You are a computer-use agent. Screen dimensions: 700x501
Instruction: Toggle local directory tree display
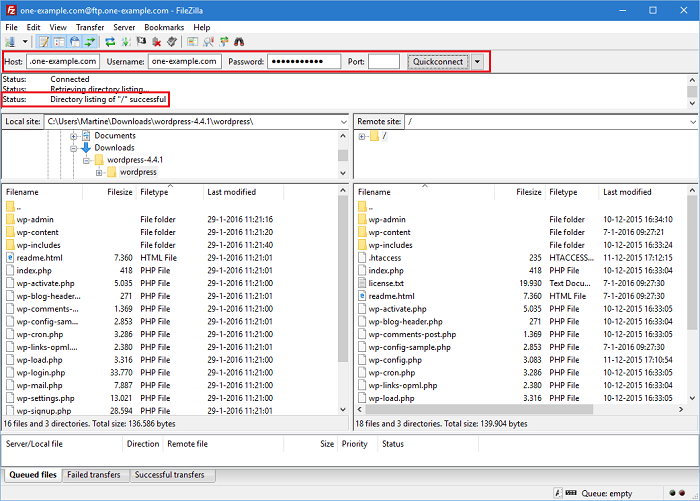tap(59, 42)
